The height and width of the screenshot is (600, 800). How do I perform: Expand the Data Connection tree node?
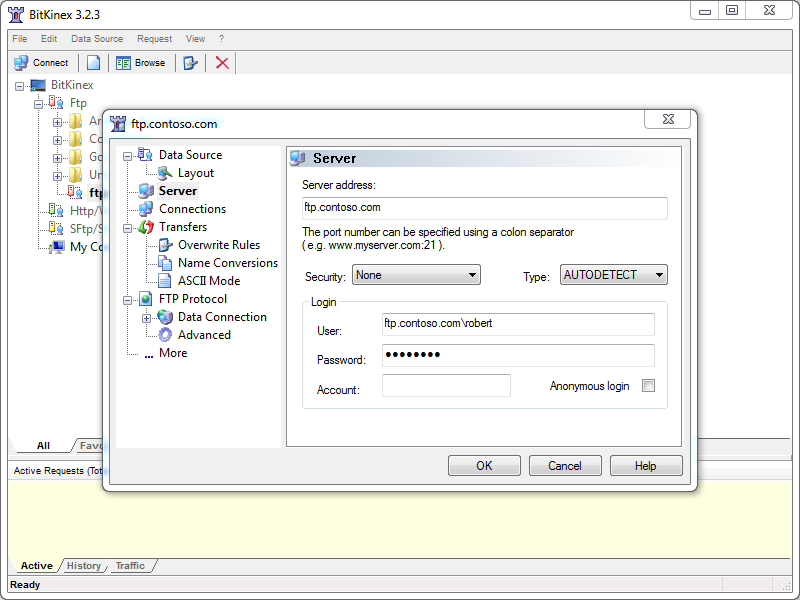pos(147,317)
